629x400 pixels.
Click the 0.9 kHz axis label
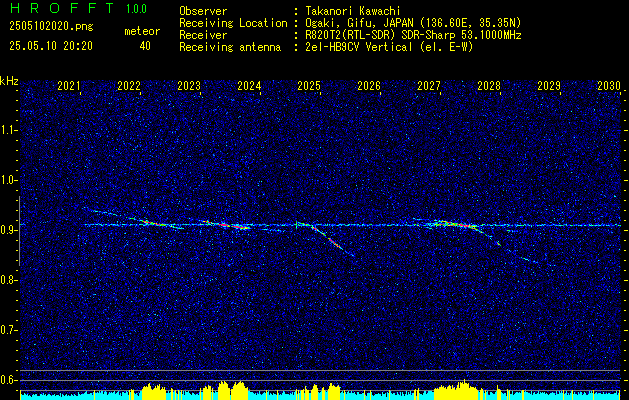(9, 230)
